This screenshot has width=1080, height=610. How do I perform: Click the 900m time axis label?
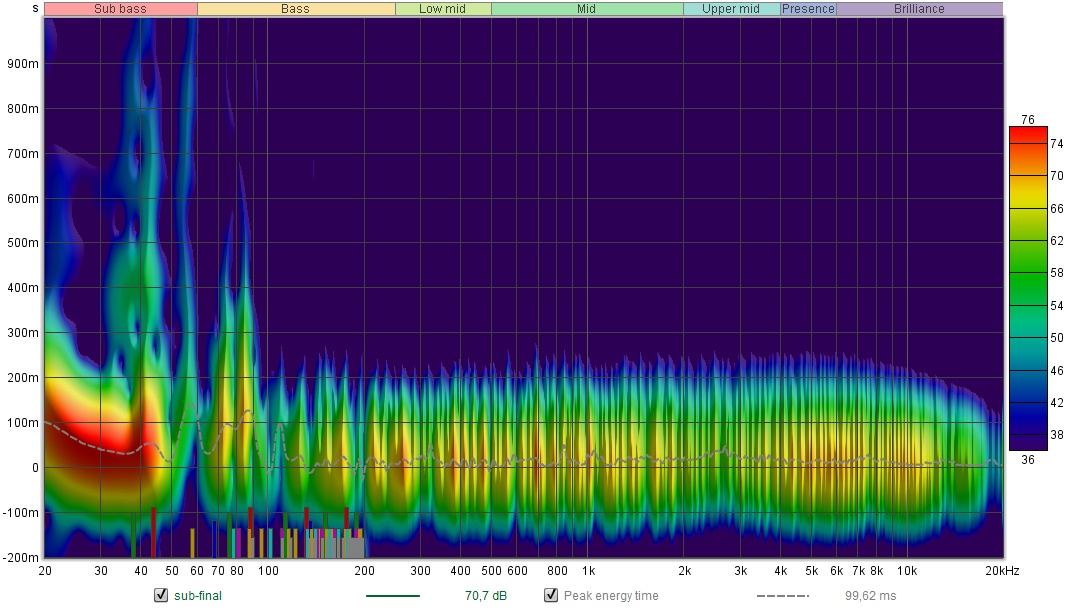(x=24, y=63)
